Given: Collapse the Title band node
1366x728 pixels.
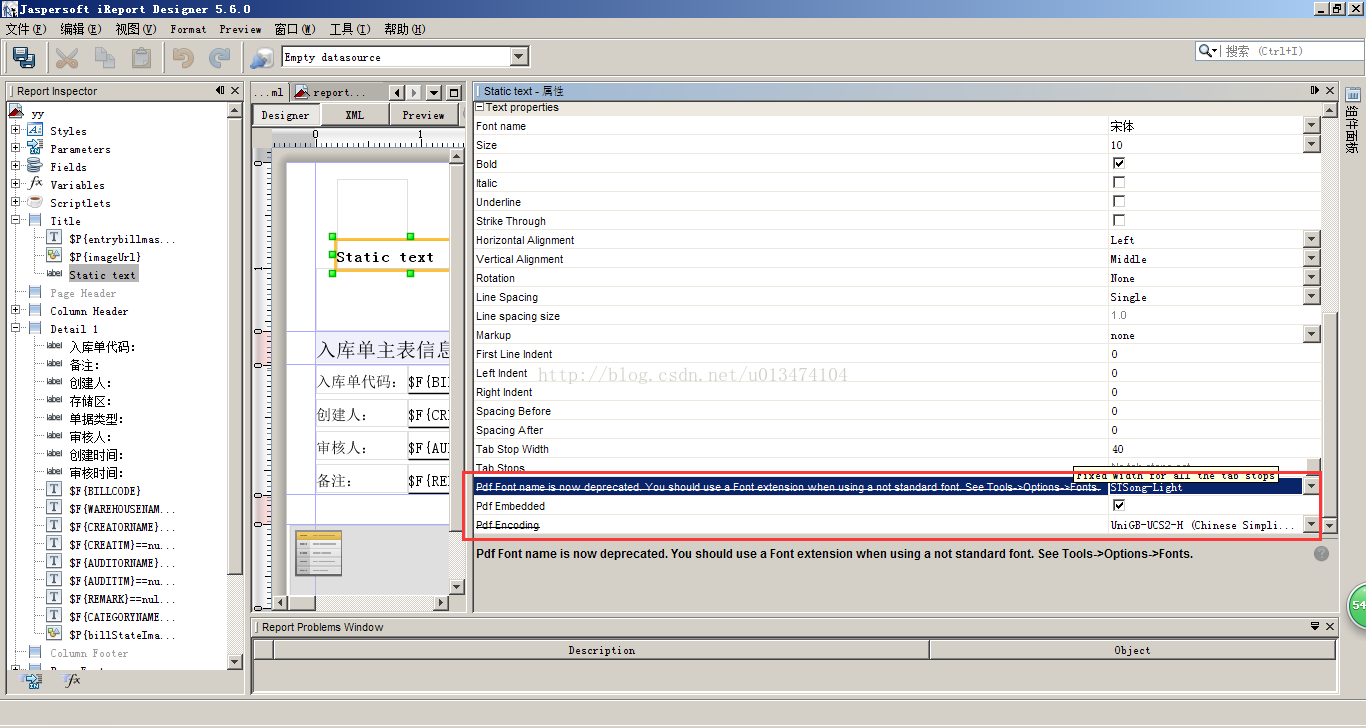Looking at the screenshot, I should (15, 220).
